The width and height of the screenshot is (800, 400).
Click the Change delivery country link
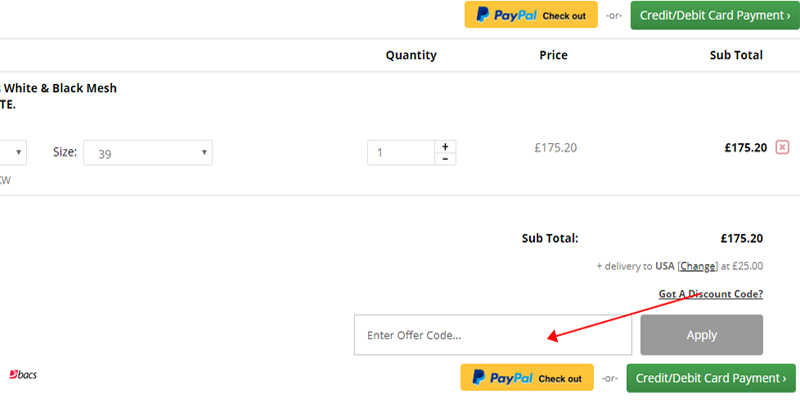[697, 266]
